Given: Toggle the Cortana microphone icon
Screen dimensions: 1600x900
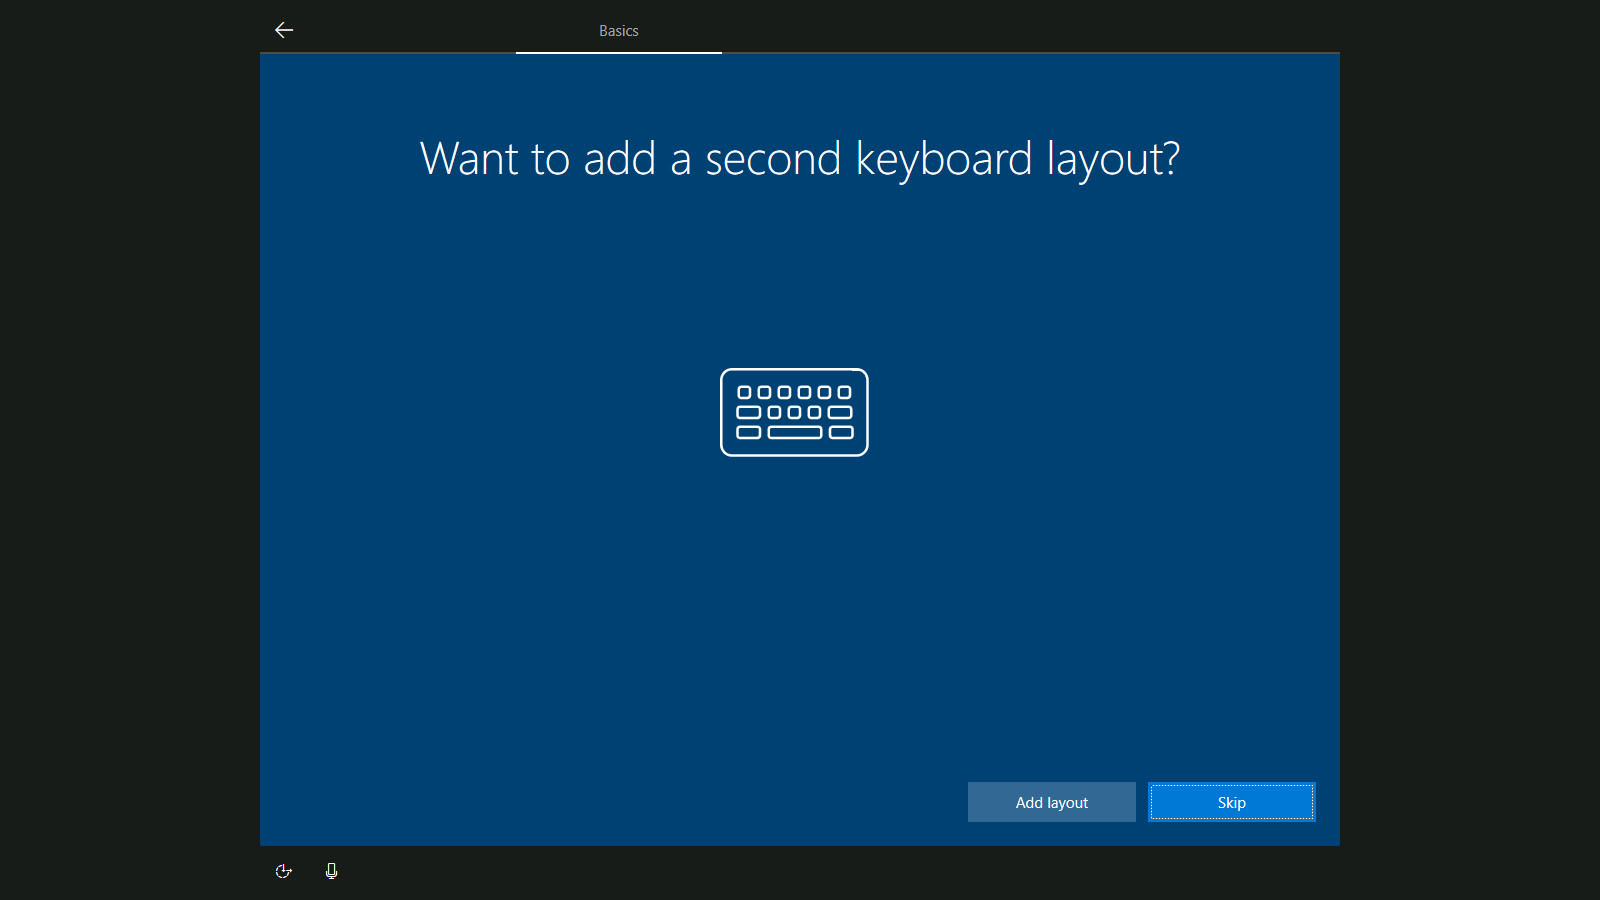Looking at the screenshot, I should (x=331, y=871).
